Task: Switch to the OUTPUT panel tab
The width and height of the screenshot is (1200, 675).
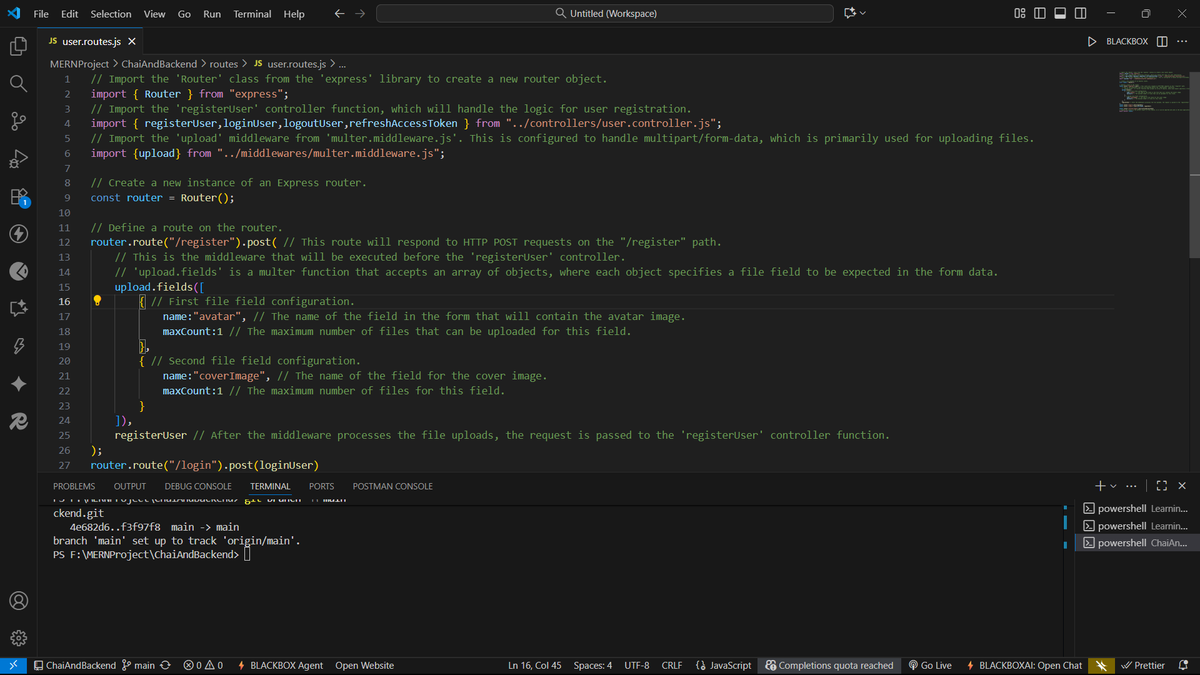Action: pos(130,486)
